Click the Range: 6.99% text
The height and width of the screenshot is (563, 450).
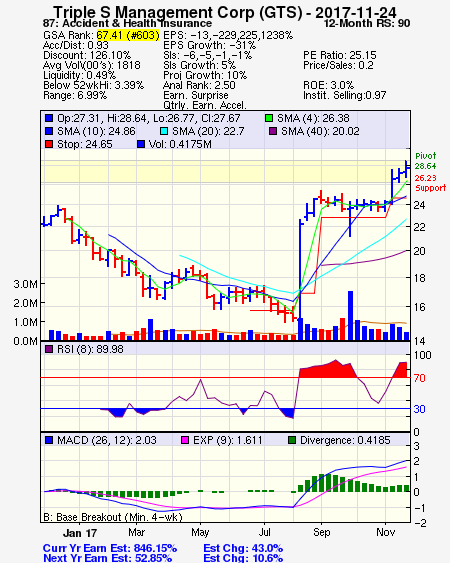pyautogui.click(x=75, y=96)
